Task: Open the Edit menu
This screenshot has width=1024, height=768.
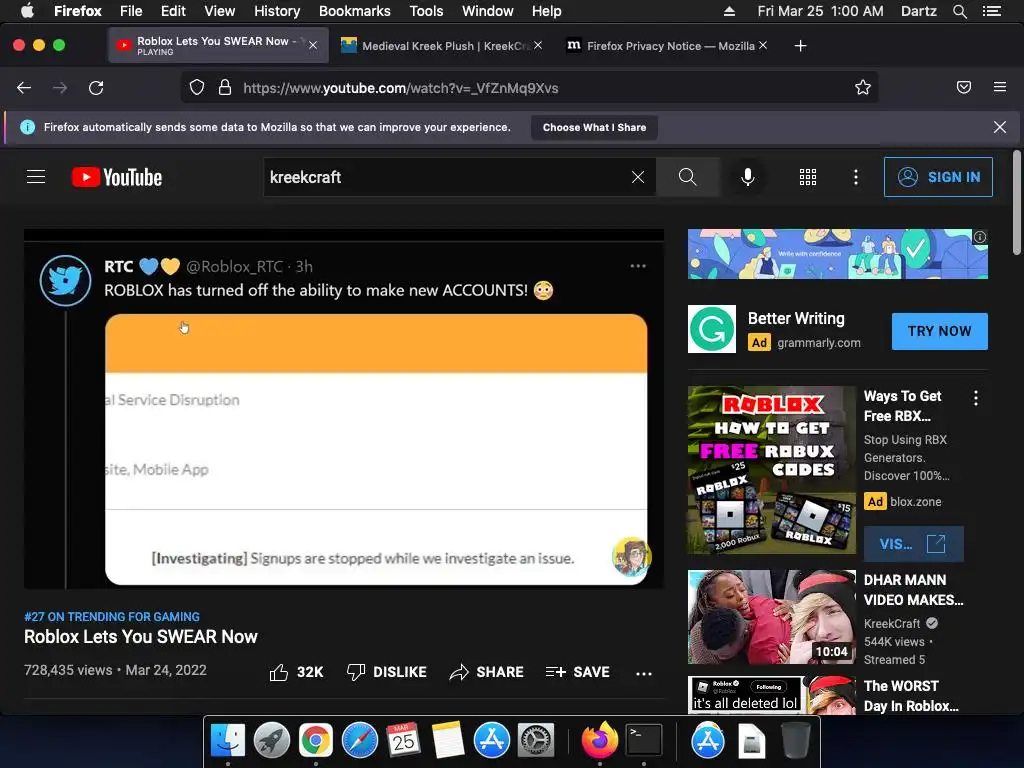Action: click(x=173, y=11)
